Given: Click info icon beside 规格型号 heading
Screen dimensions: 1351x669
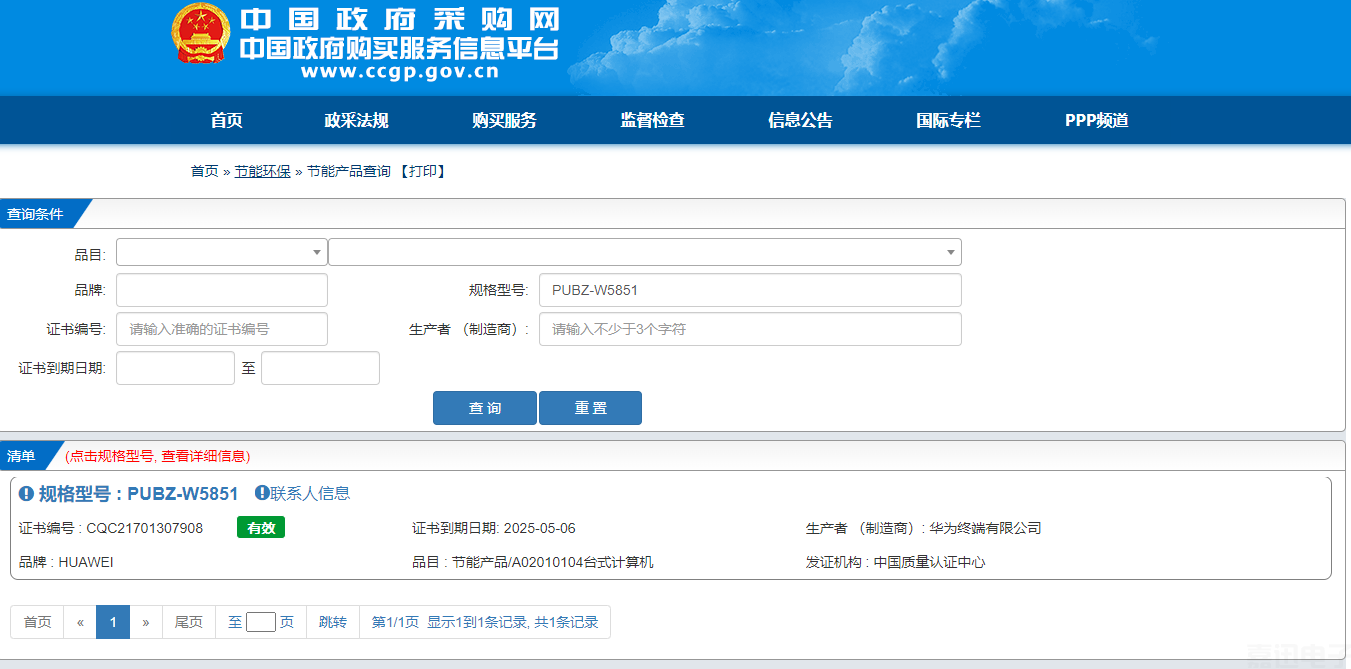Looking at the screenshot, I should click(27, 493).
